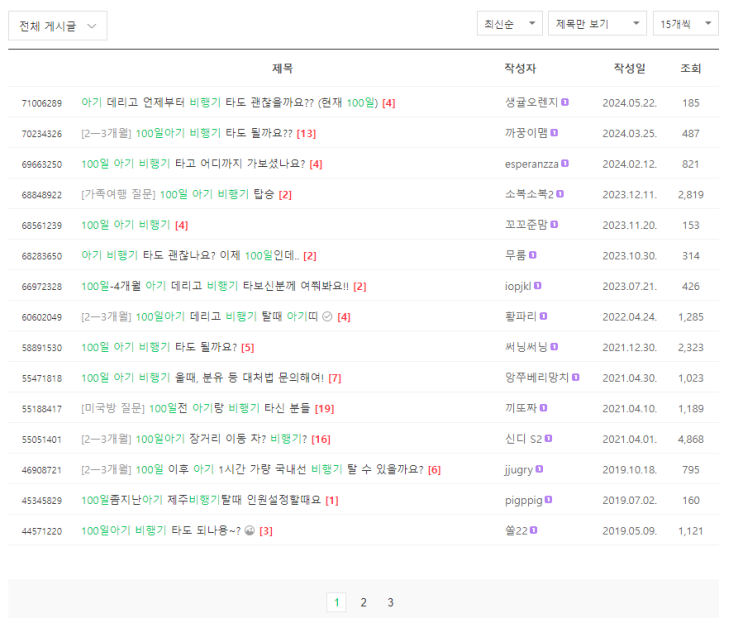Image resolution: width=743 pixels, height=618 pixels.
Task: Click the member badge icon next to 황파리
Action: tap(544, 316)
